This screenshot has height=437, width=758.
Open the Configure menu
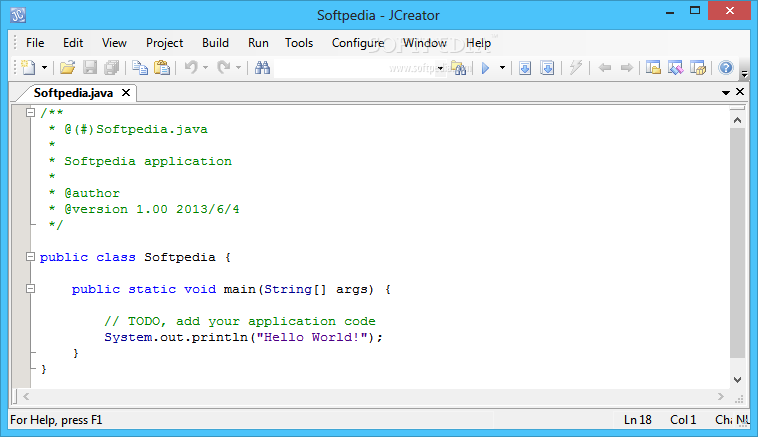pyautogui.click(x=358, y=43)
